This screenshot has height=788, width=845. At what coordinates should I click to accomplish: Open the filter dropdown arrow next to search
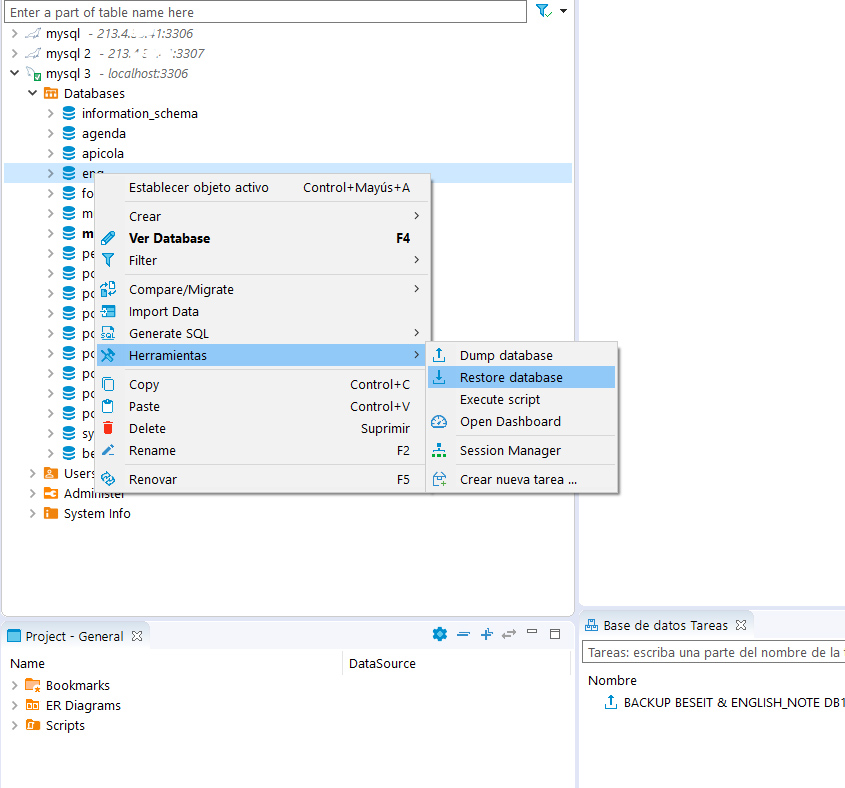pos(563,11)
